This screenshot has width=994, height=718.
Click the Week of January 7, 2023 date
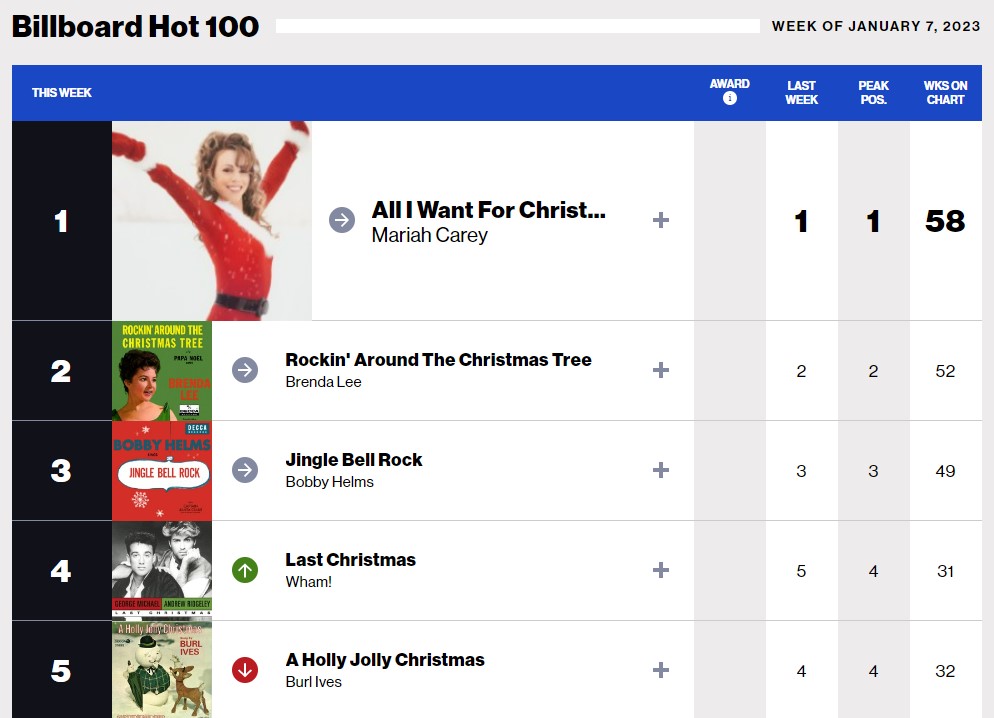876,26
